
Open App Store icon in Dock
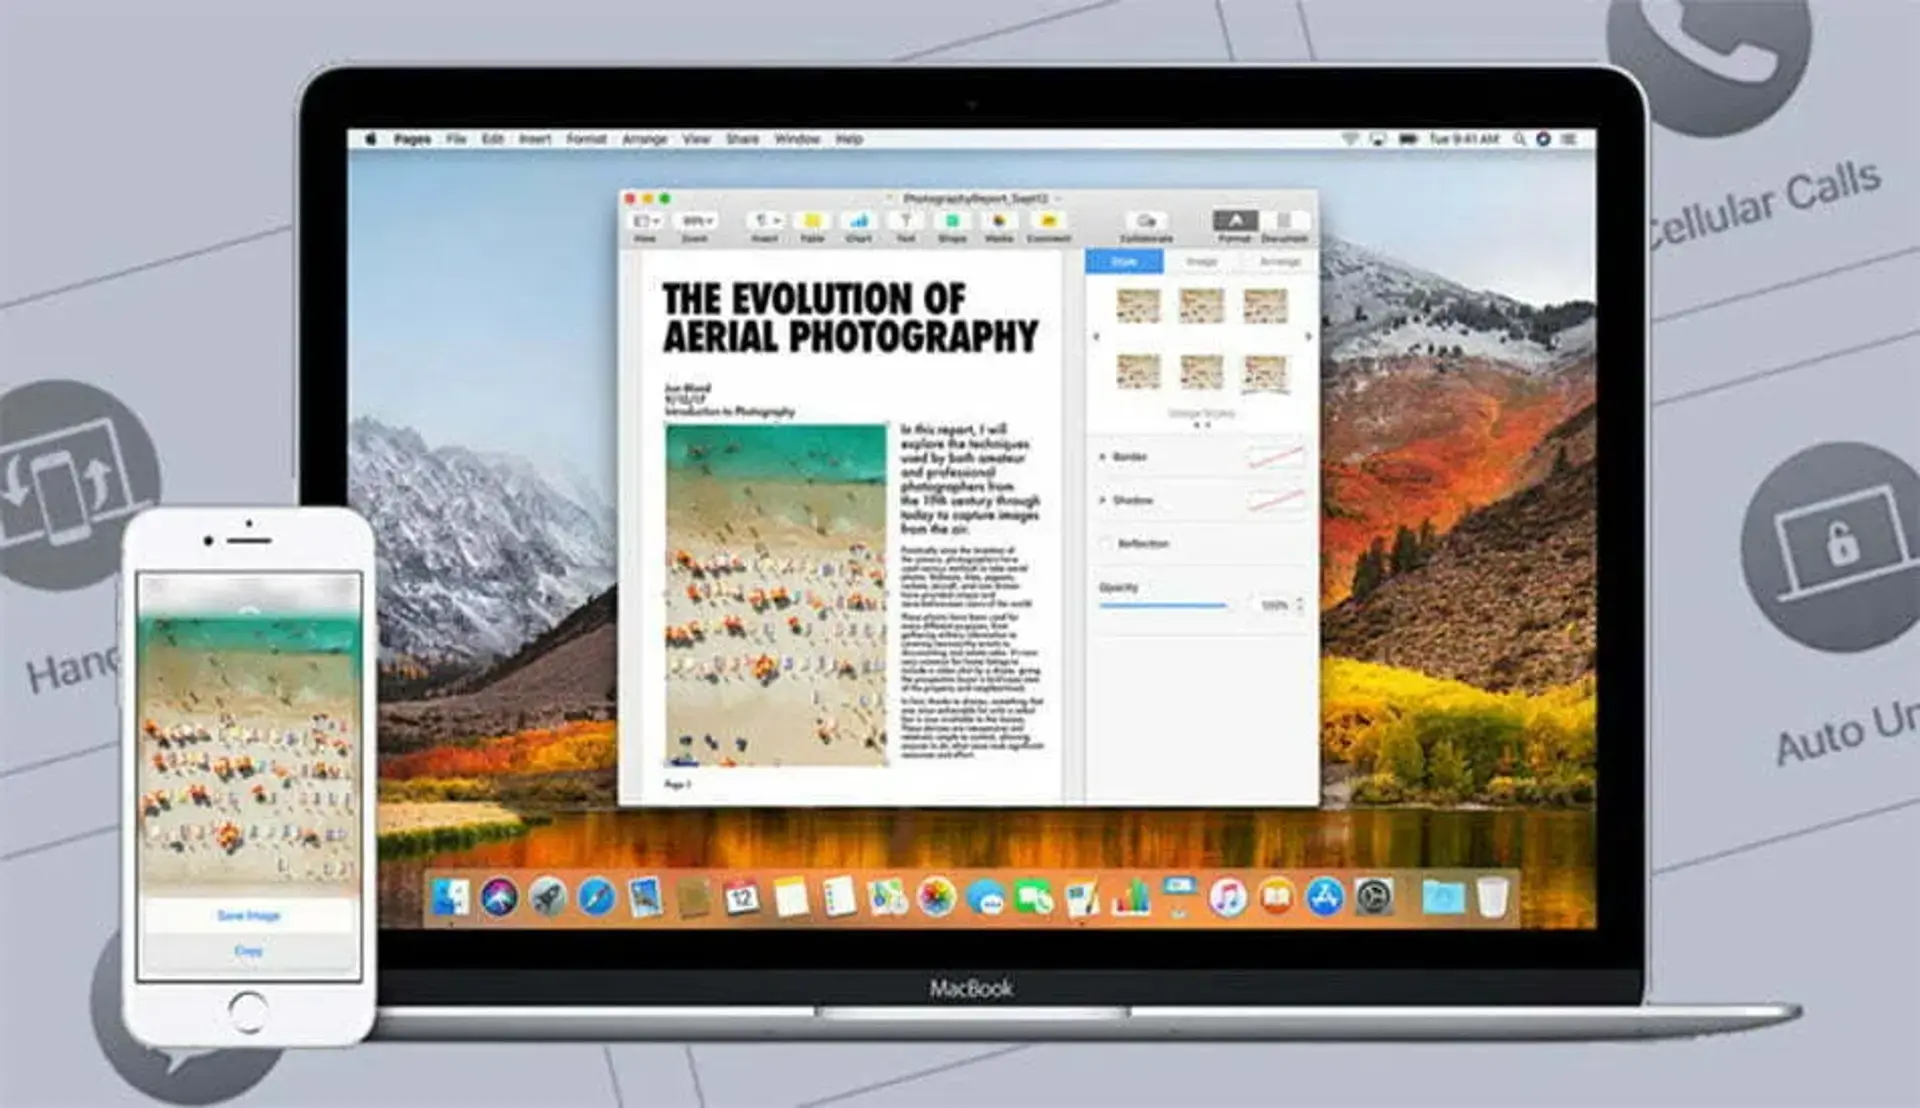tap(1325, 897)
